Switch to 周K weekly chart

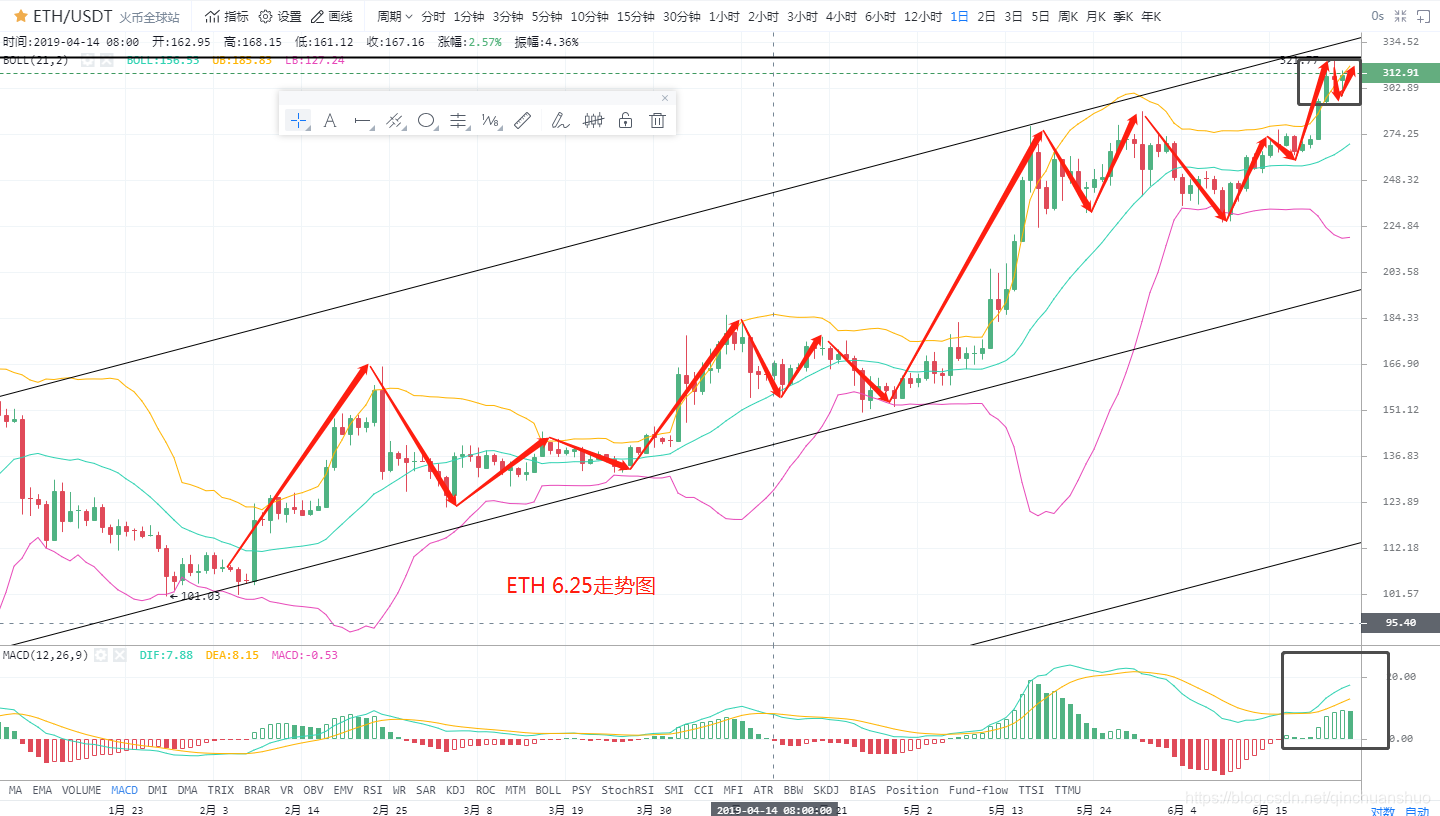(x=1068, y=16)
